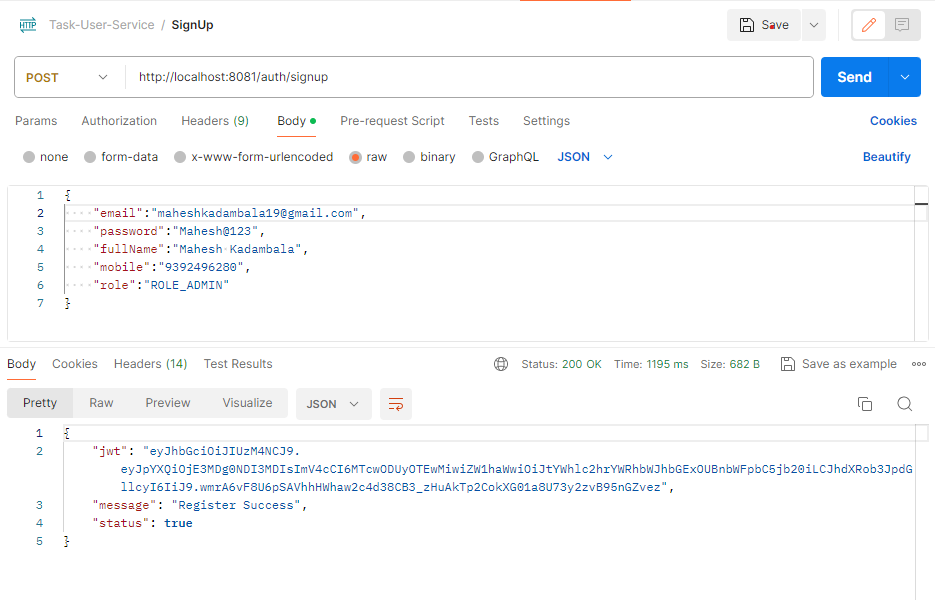Screen dimensions: 935x607
Task: Open the Pre-request Script tab
Action: click(392, 121)
